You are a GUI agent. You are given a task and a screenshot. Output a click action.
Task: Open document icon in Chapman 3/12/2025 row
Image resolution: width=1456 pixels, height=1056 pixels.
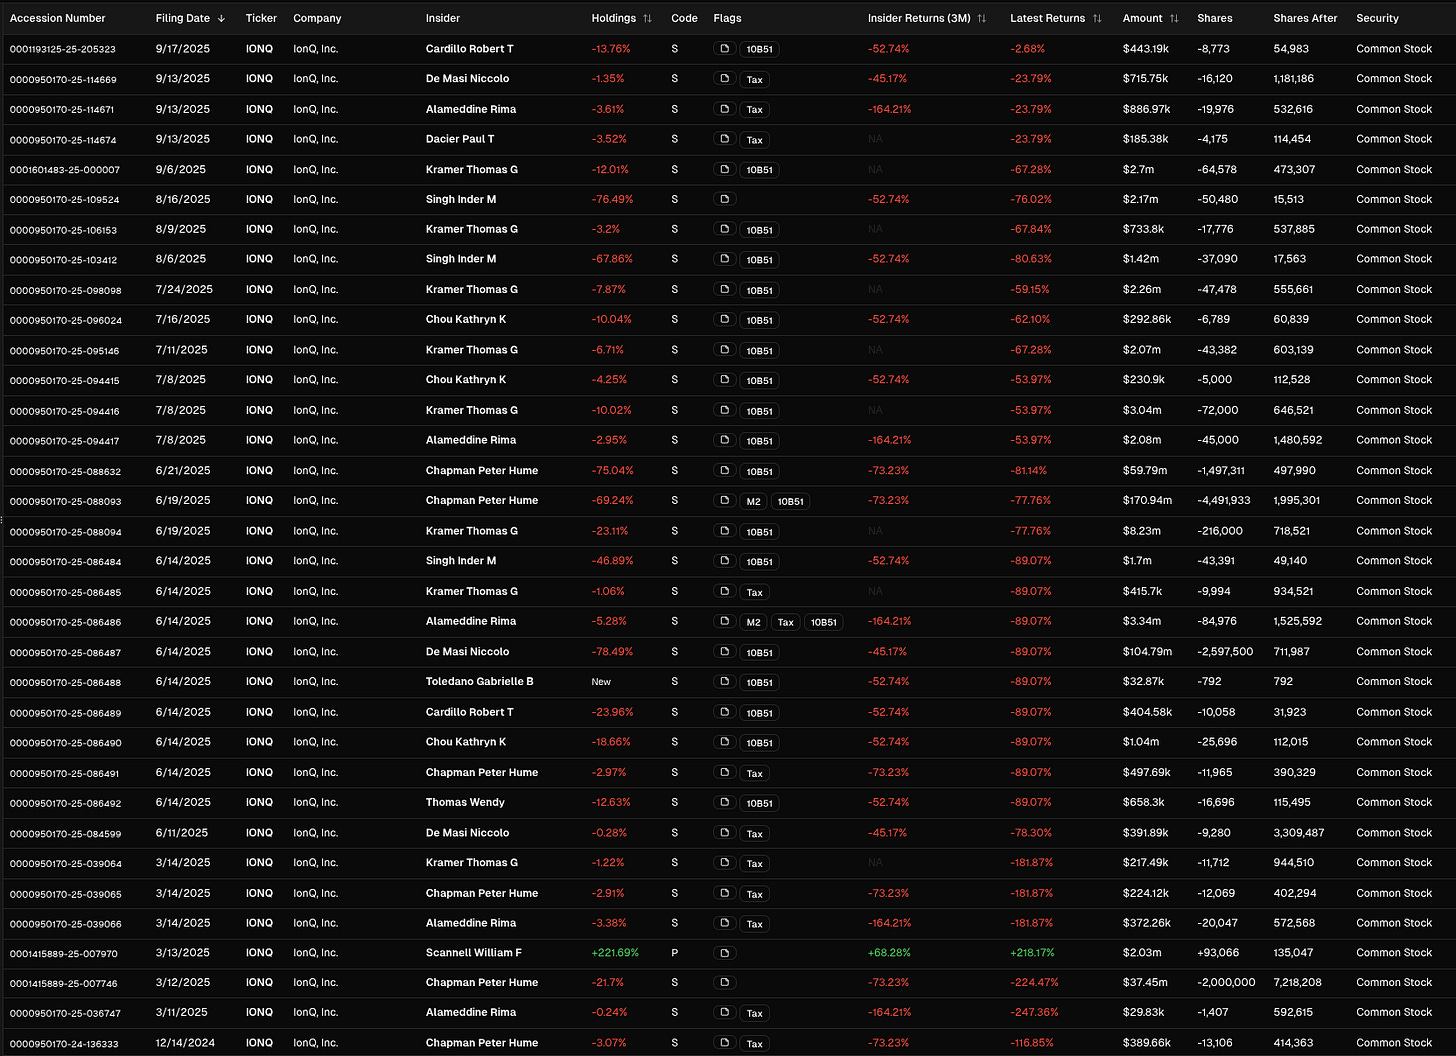725,983
